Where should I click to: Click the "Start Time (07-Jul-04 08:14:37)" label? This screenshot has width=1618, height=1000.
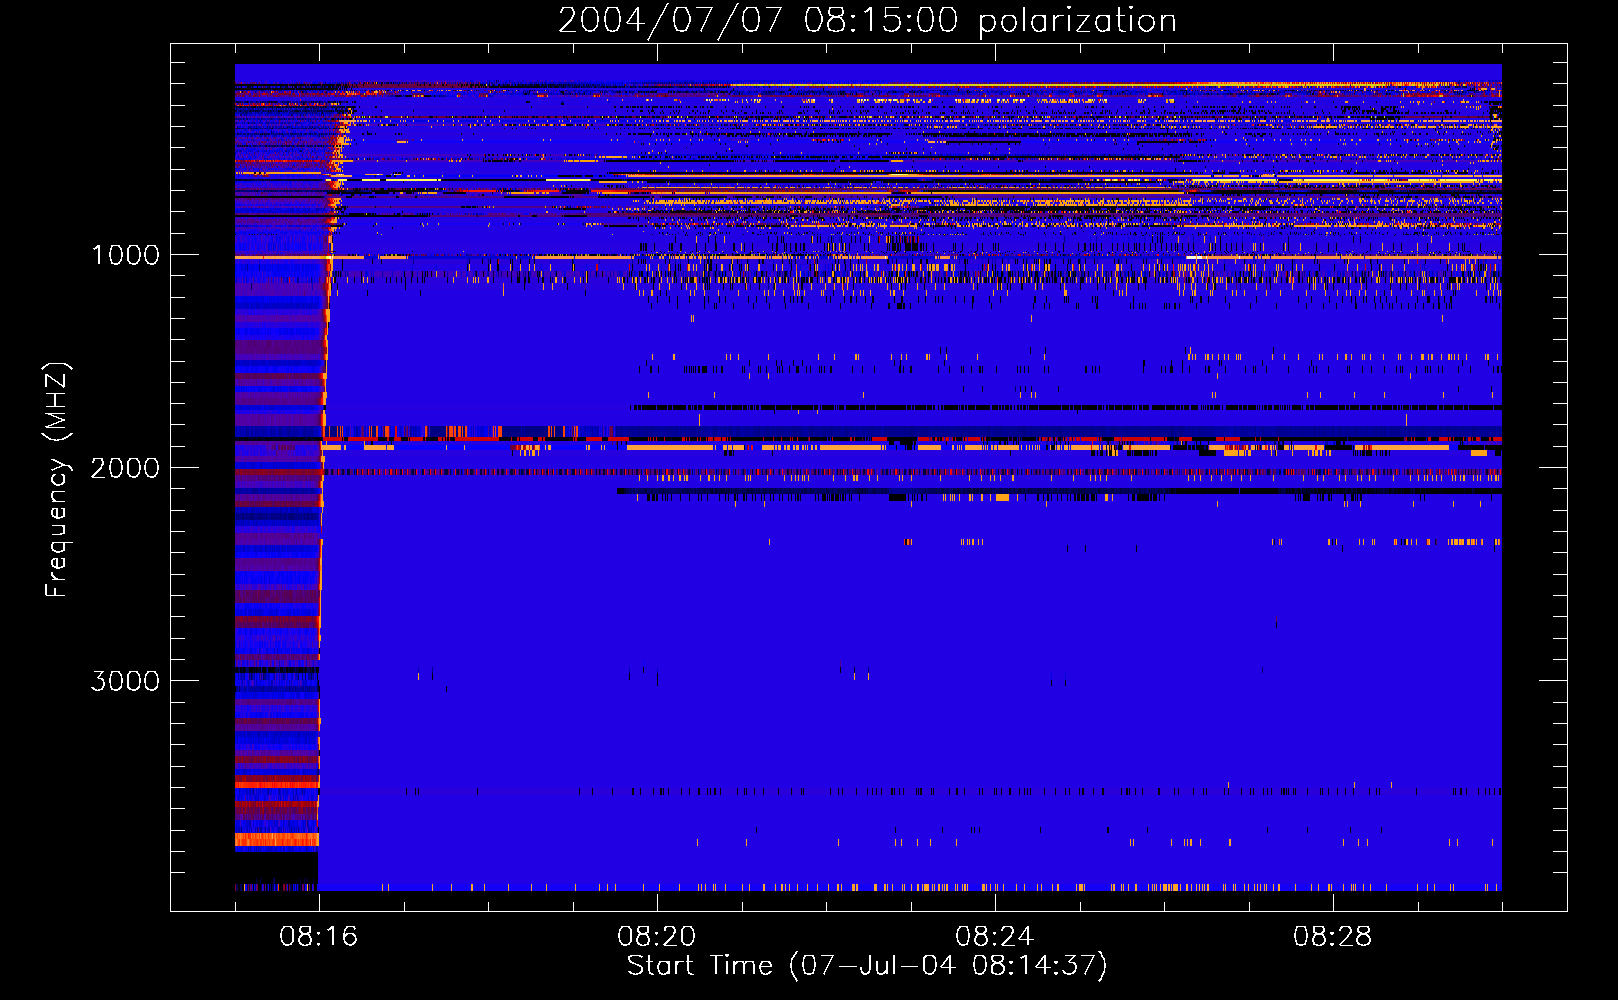tap(867, 966)
